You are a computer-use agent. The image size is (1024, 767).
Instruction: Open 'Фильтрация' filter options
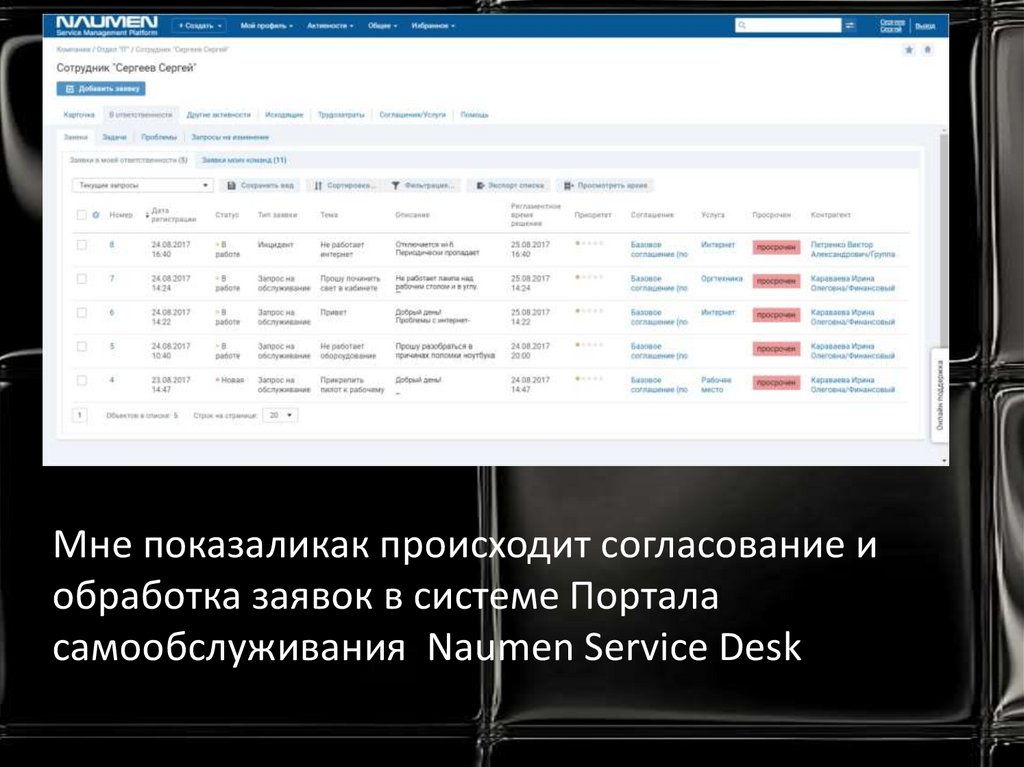tap(424, 185)
